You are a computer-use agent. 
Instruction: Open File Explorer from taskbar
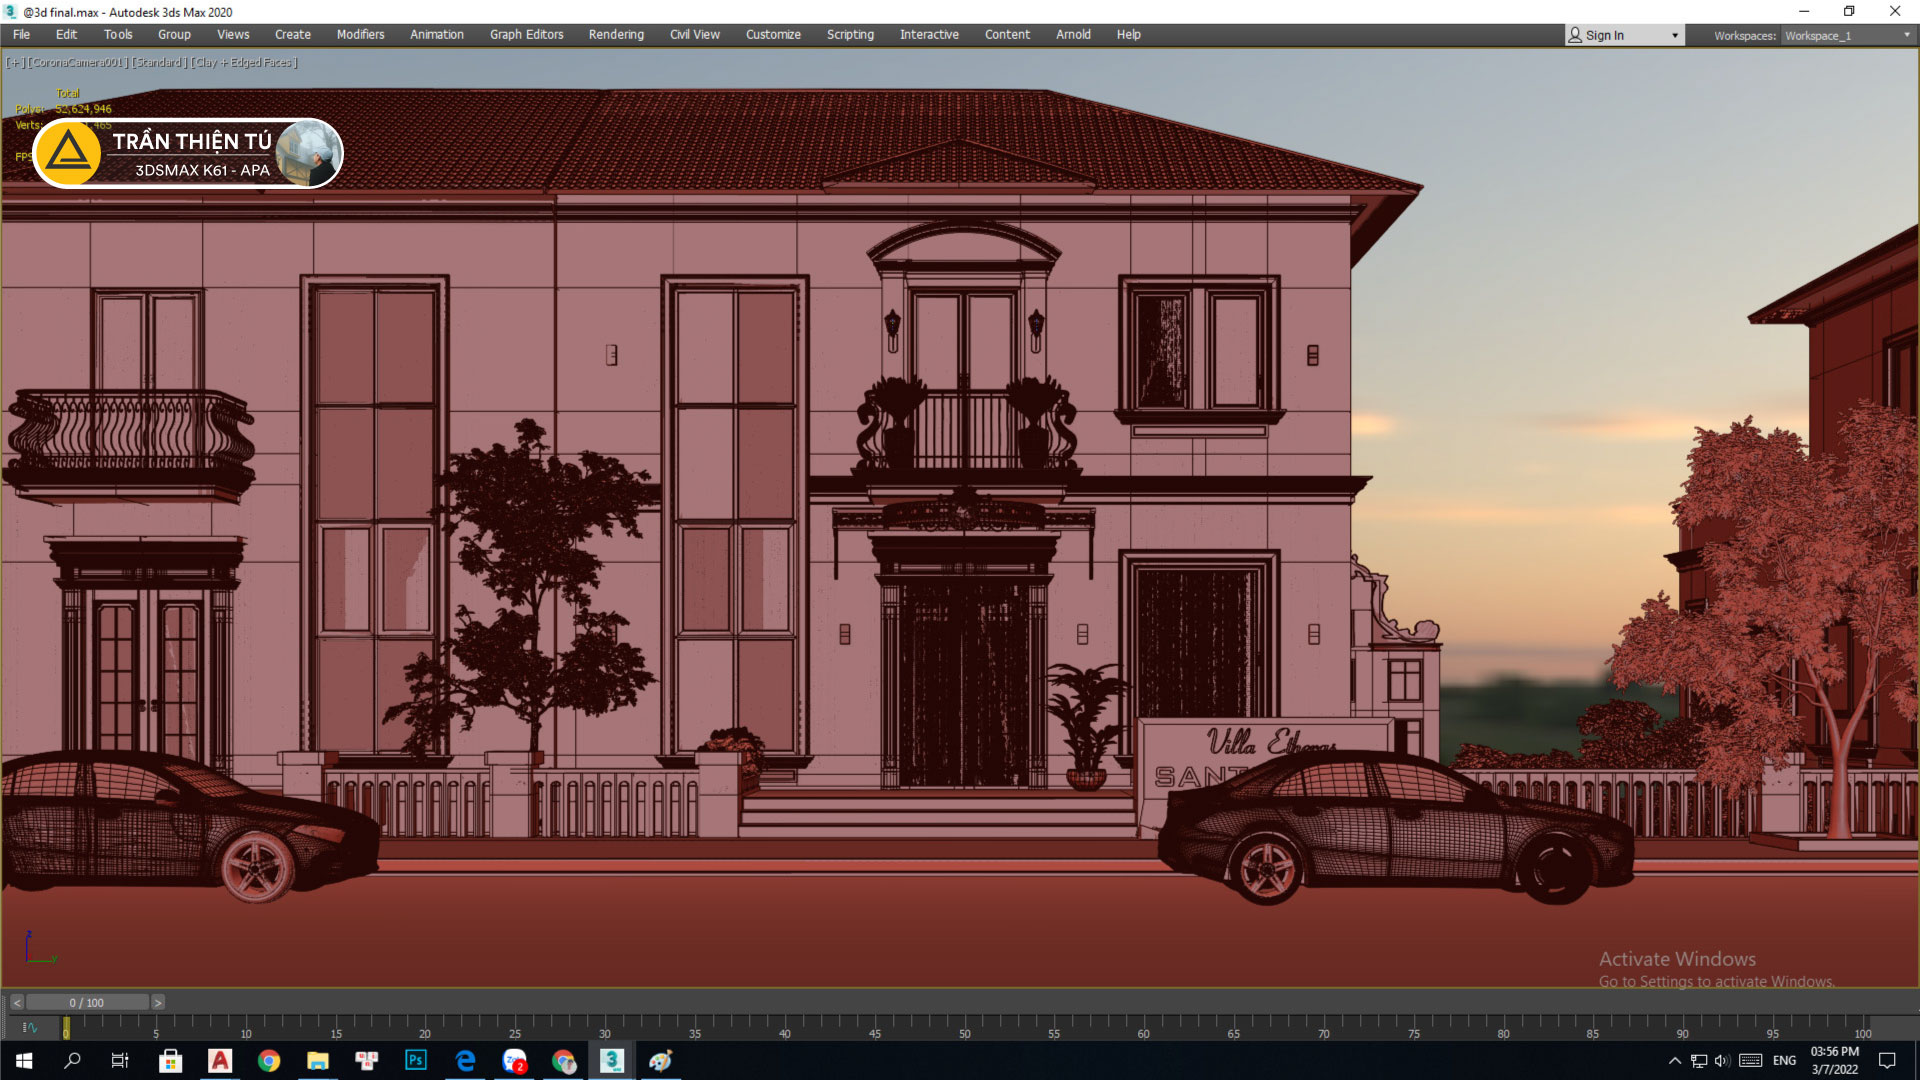[318, 1060]
